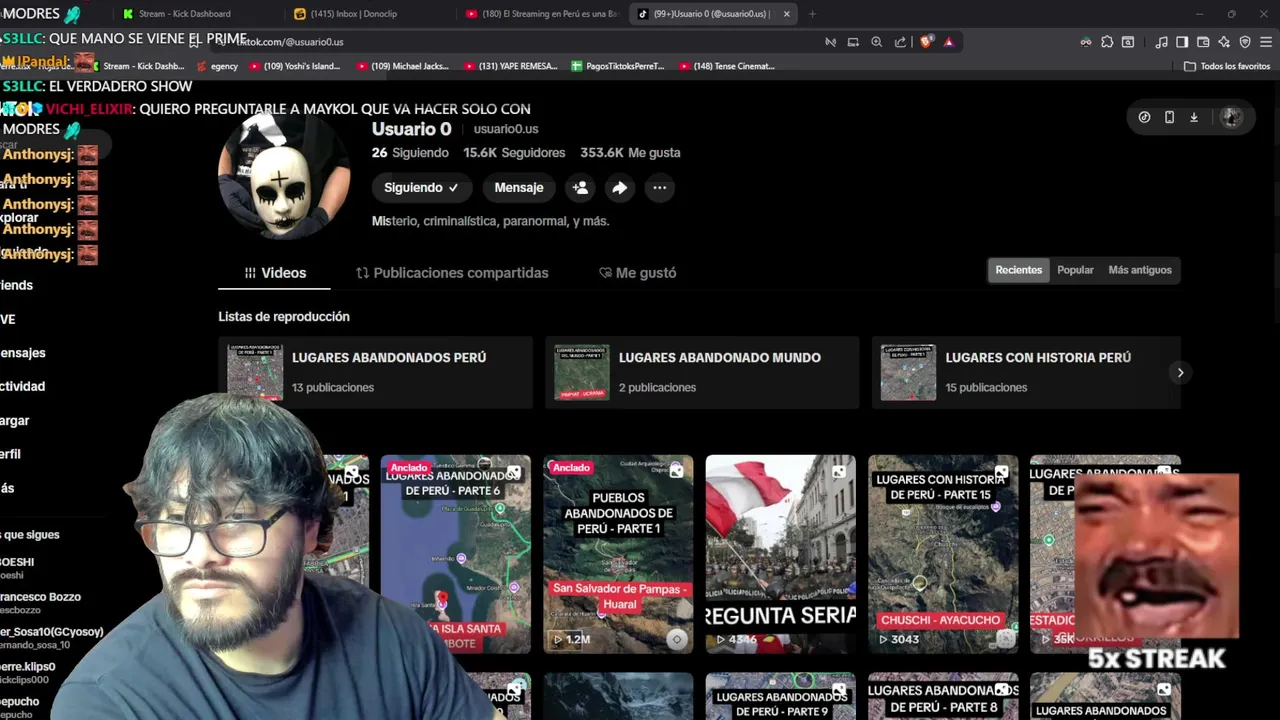This screenshot has width=1280, height=720.
Task: Toggle the Siguiendo follow button
Action: 421,187
